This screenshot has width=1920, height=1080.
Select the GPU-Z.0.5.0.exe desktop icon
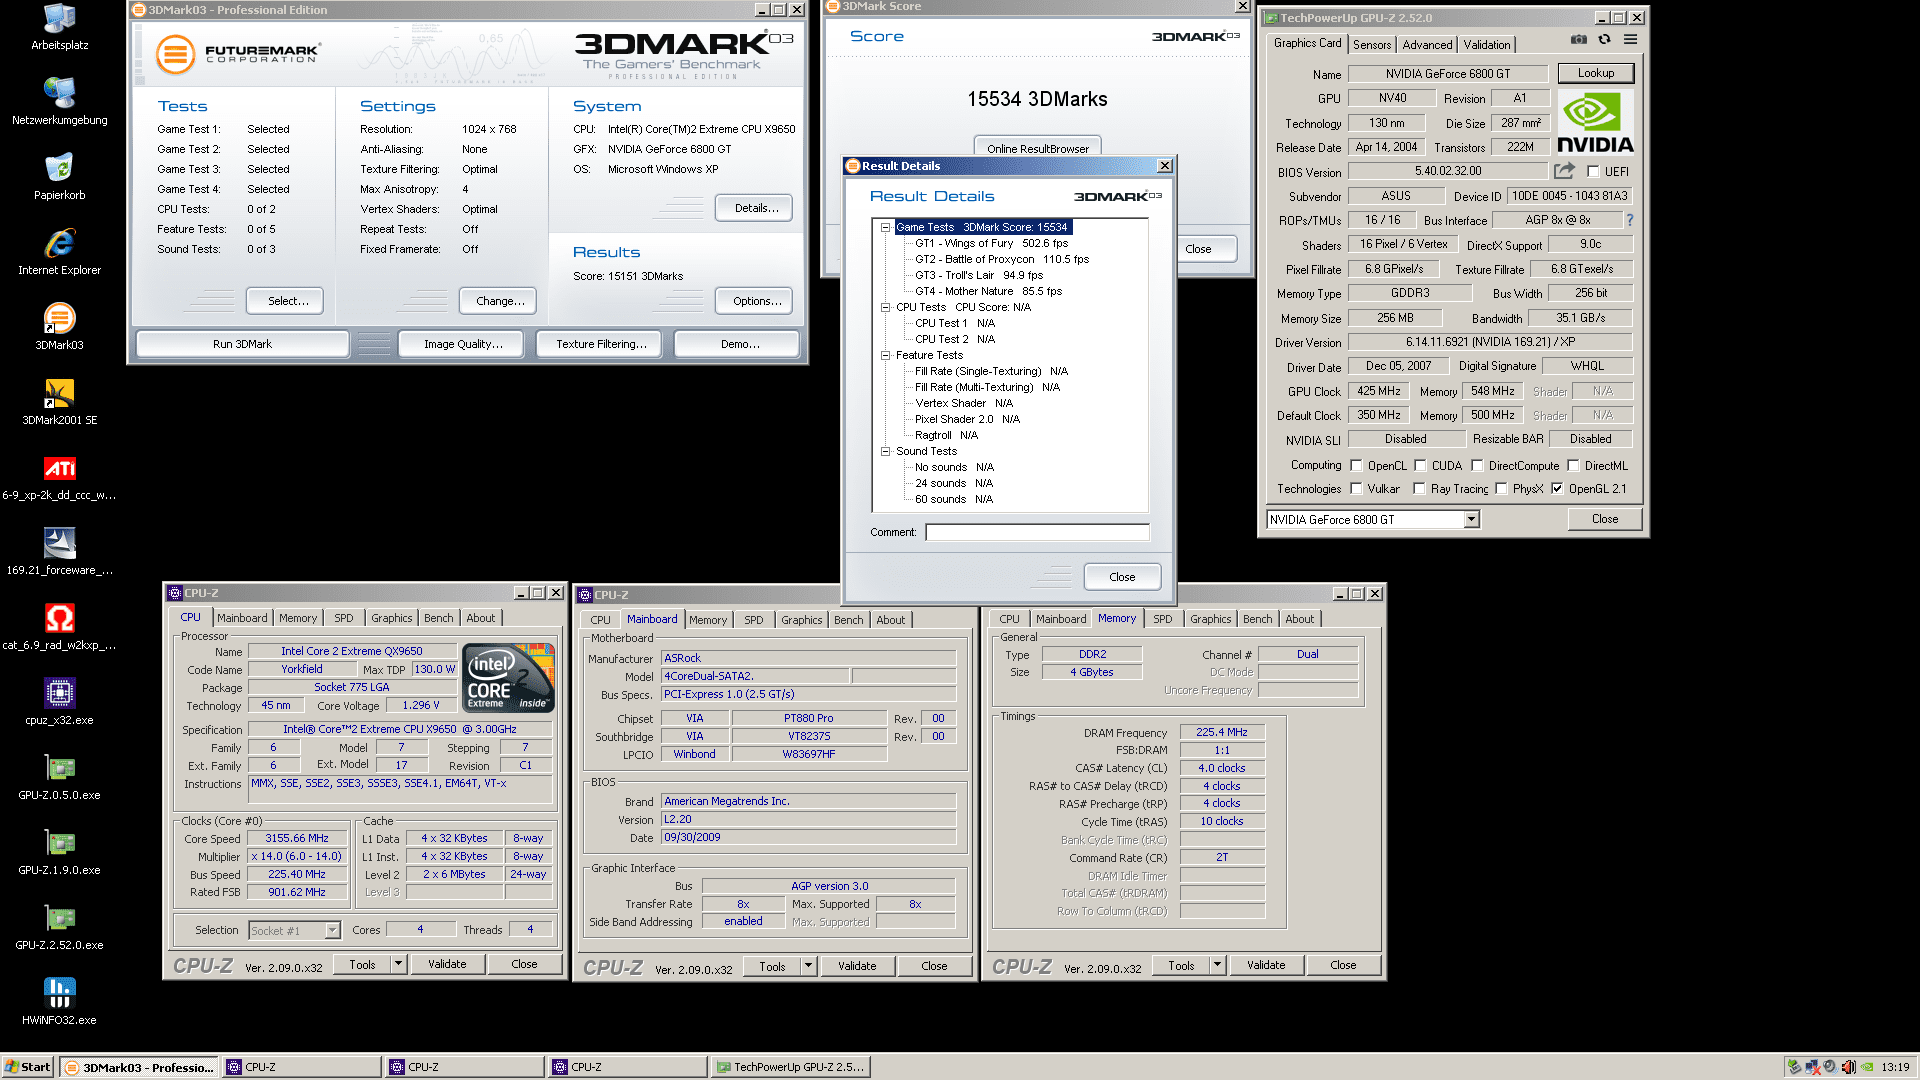pyautogui.click(x=60, y=777)
